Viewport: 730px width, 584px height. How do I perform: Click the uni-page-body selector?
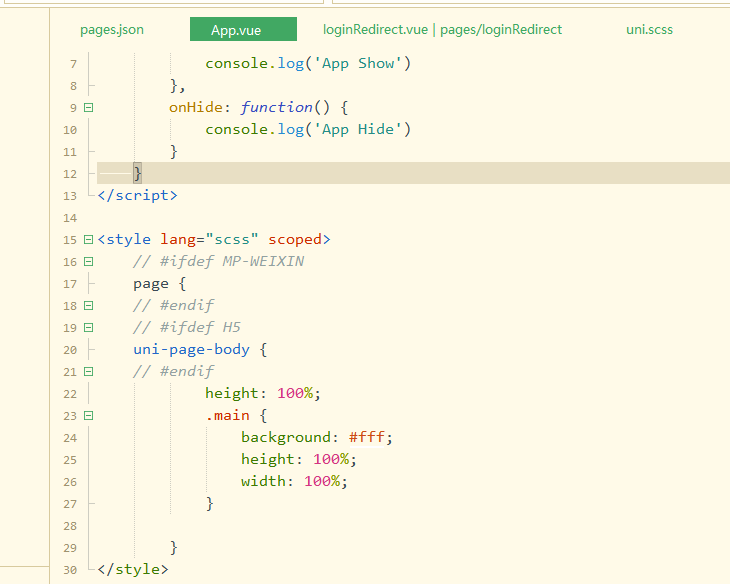coord(191,350)
